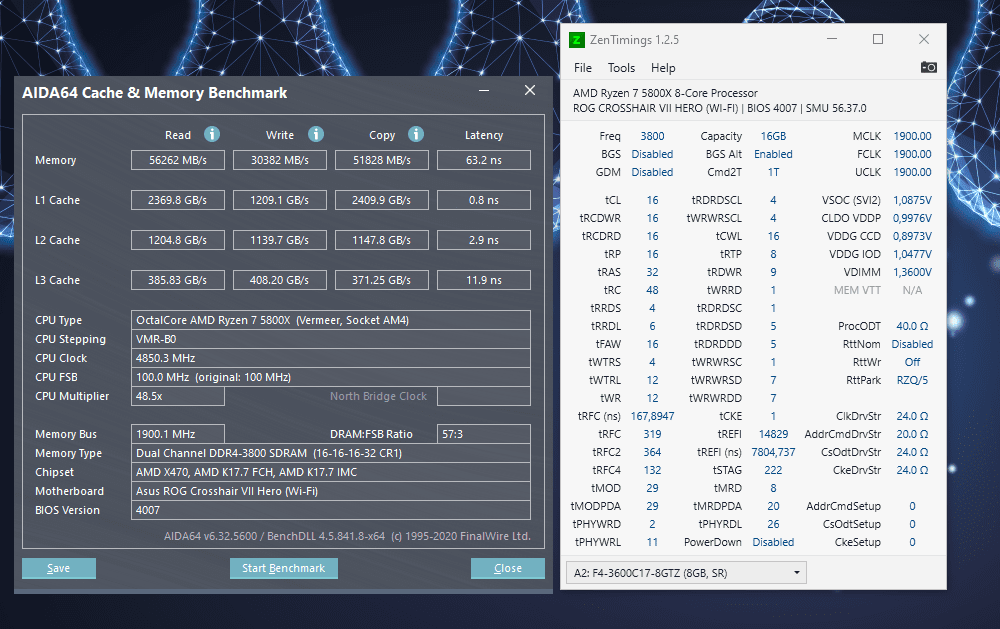Click the CPU Clock 4850.3 MHz field
Screen dimensions: 1000x629
pos(331,358)
